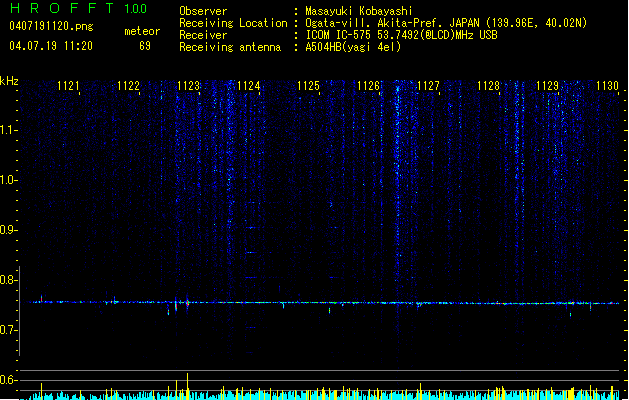Screen dimensions: 629x400
Task: Click the 0.7 kHz axis label
Action: click(7, 330)
